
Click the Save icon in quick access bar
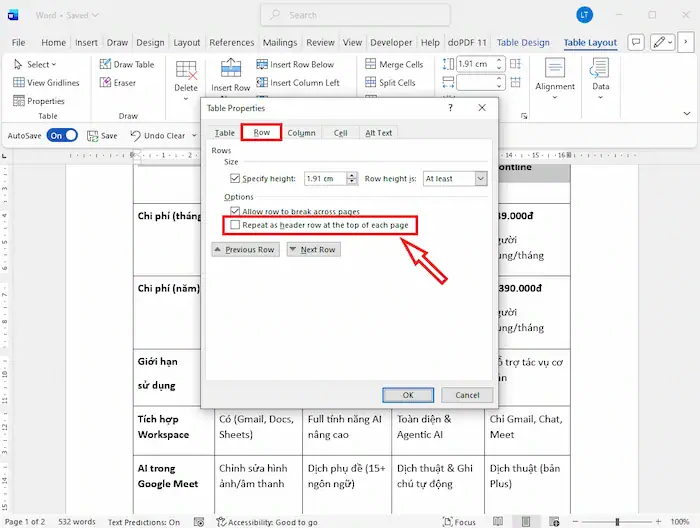[91, 135]
